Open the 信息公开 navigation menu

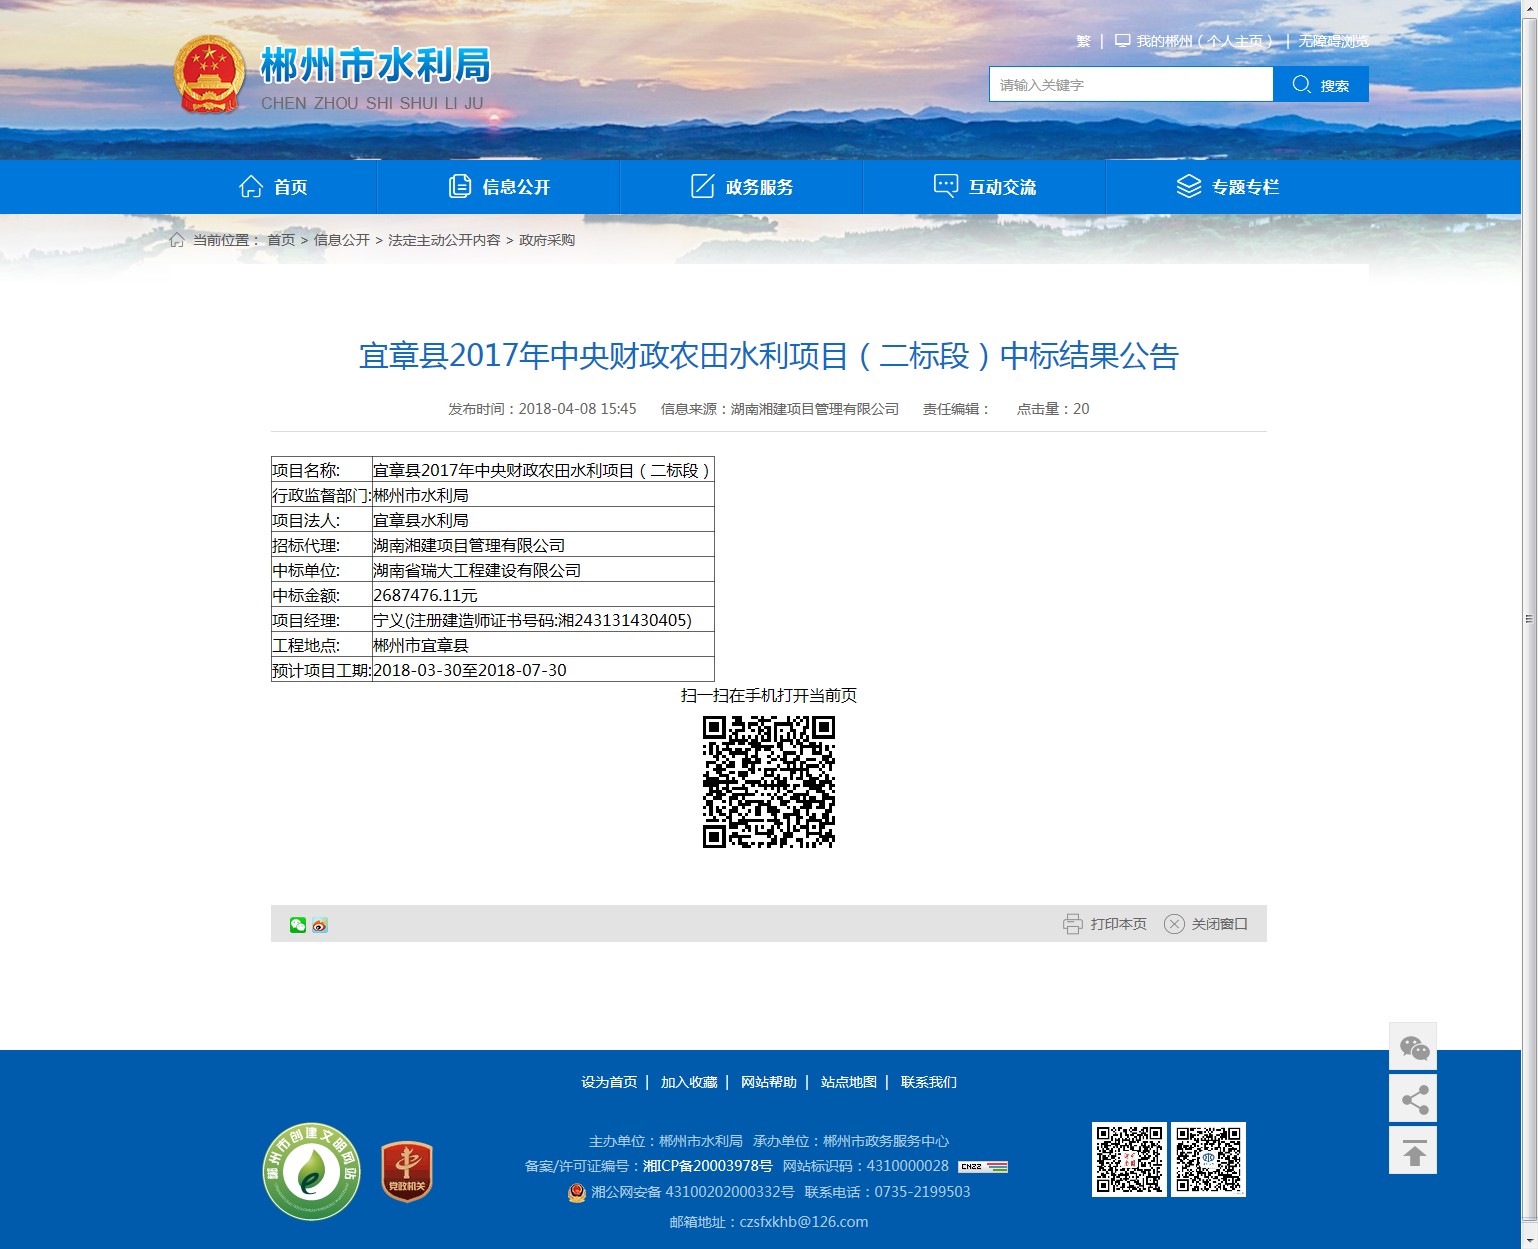(499, 187)
